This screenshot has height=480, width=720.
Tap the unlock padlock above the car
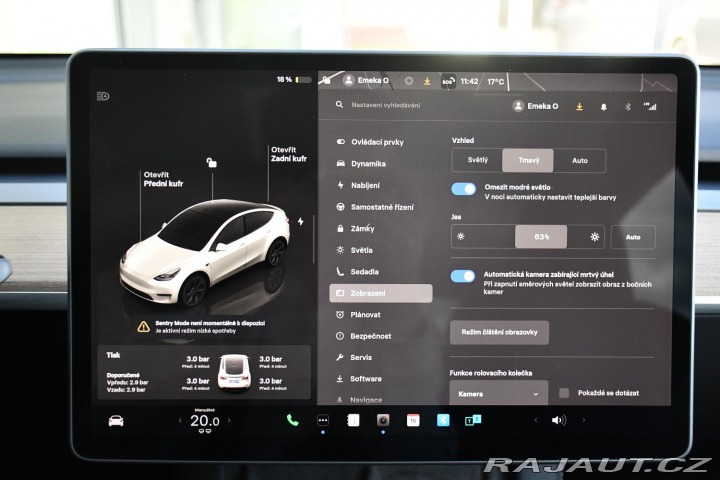[x=211, y=163]
